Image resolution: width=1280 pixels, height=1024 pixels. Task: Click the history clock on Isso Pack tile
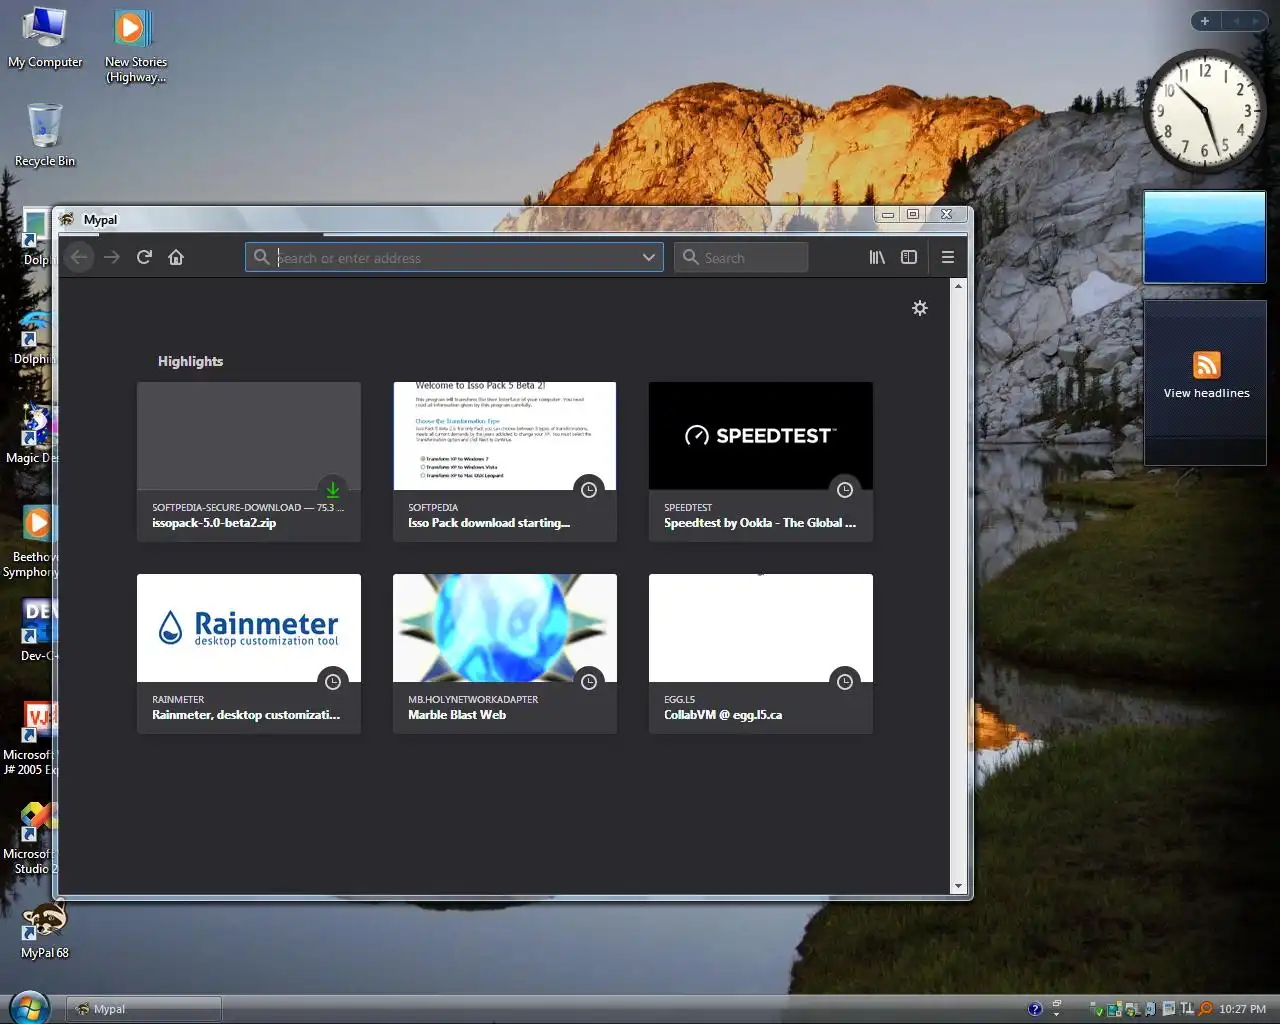pos(589,490)
